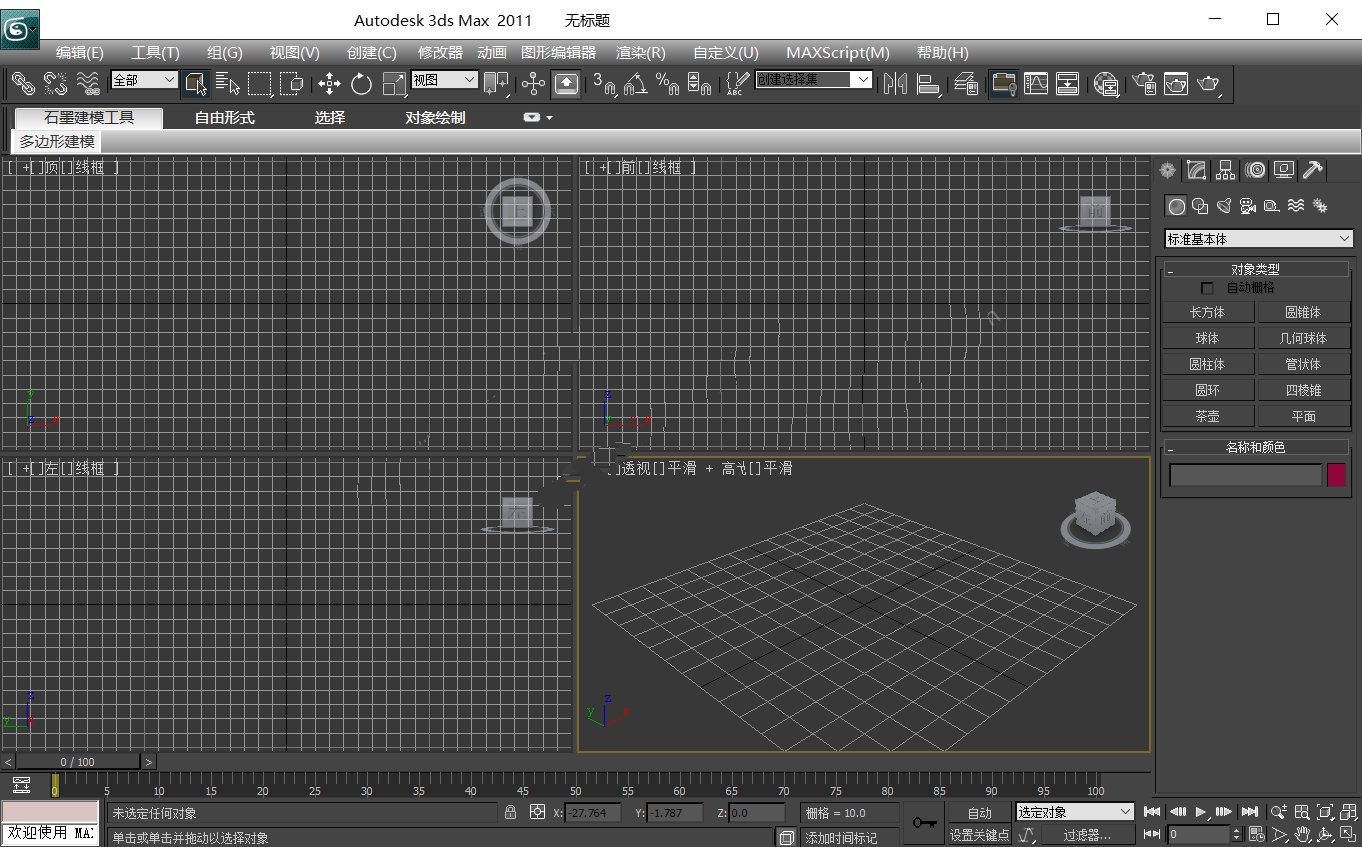Viewport: 1362px width, 847px height.
Task: Collapse the 名称和颜色 rollout
Action: click(1255, 447)
